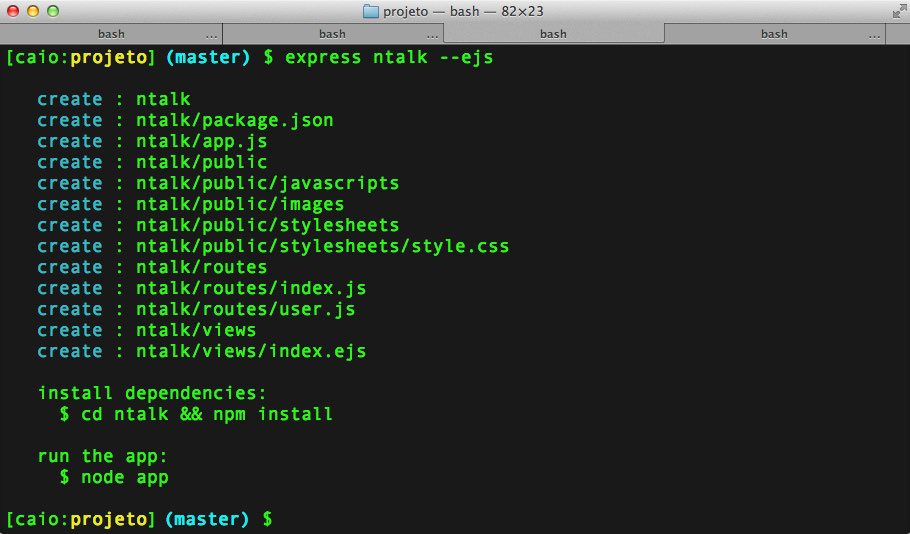
Task: Switch to the second bash tab
Action: (x=331, y=34)
